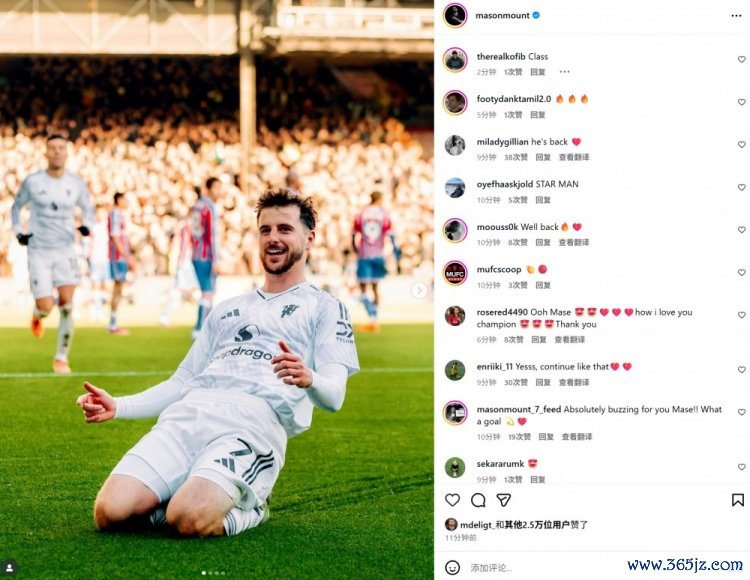The height and width of the screenshot is (580, 750).
Task: Share post via paper plane icon
Action: point(504,500)
